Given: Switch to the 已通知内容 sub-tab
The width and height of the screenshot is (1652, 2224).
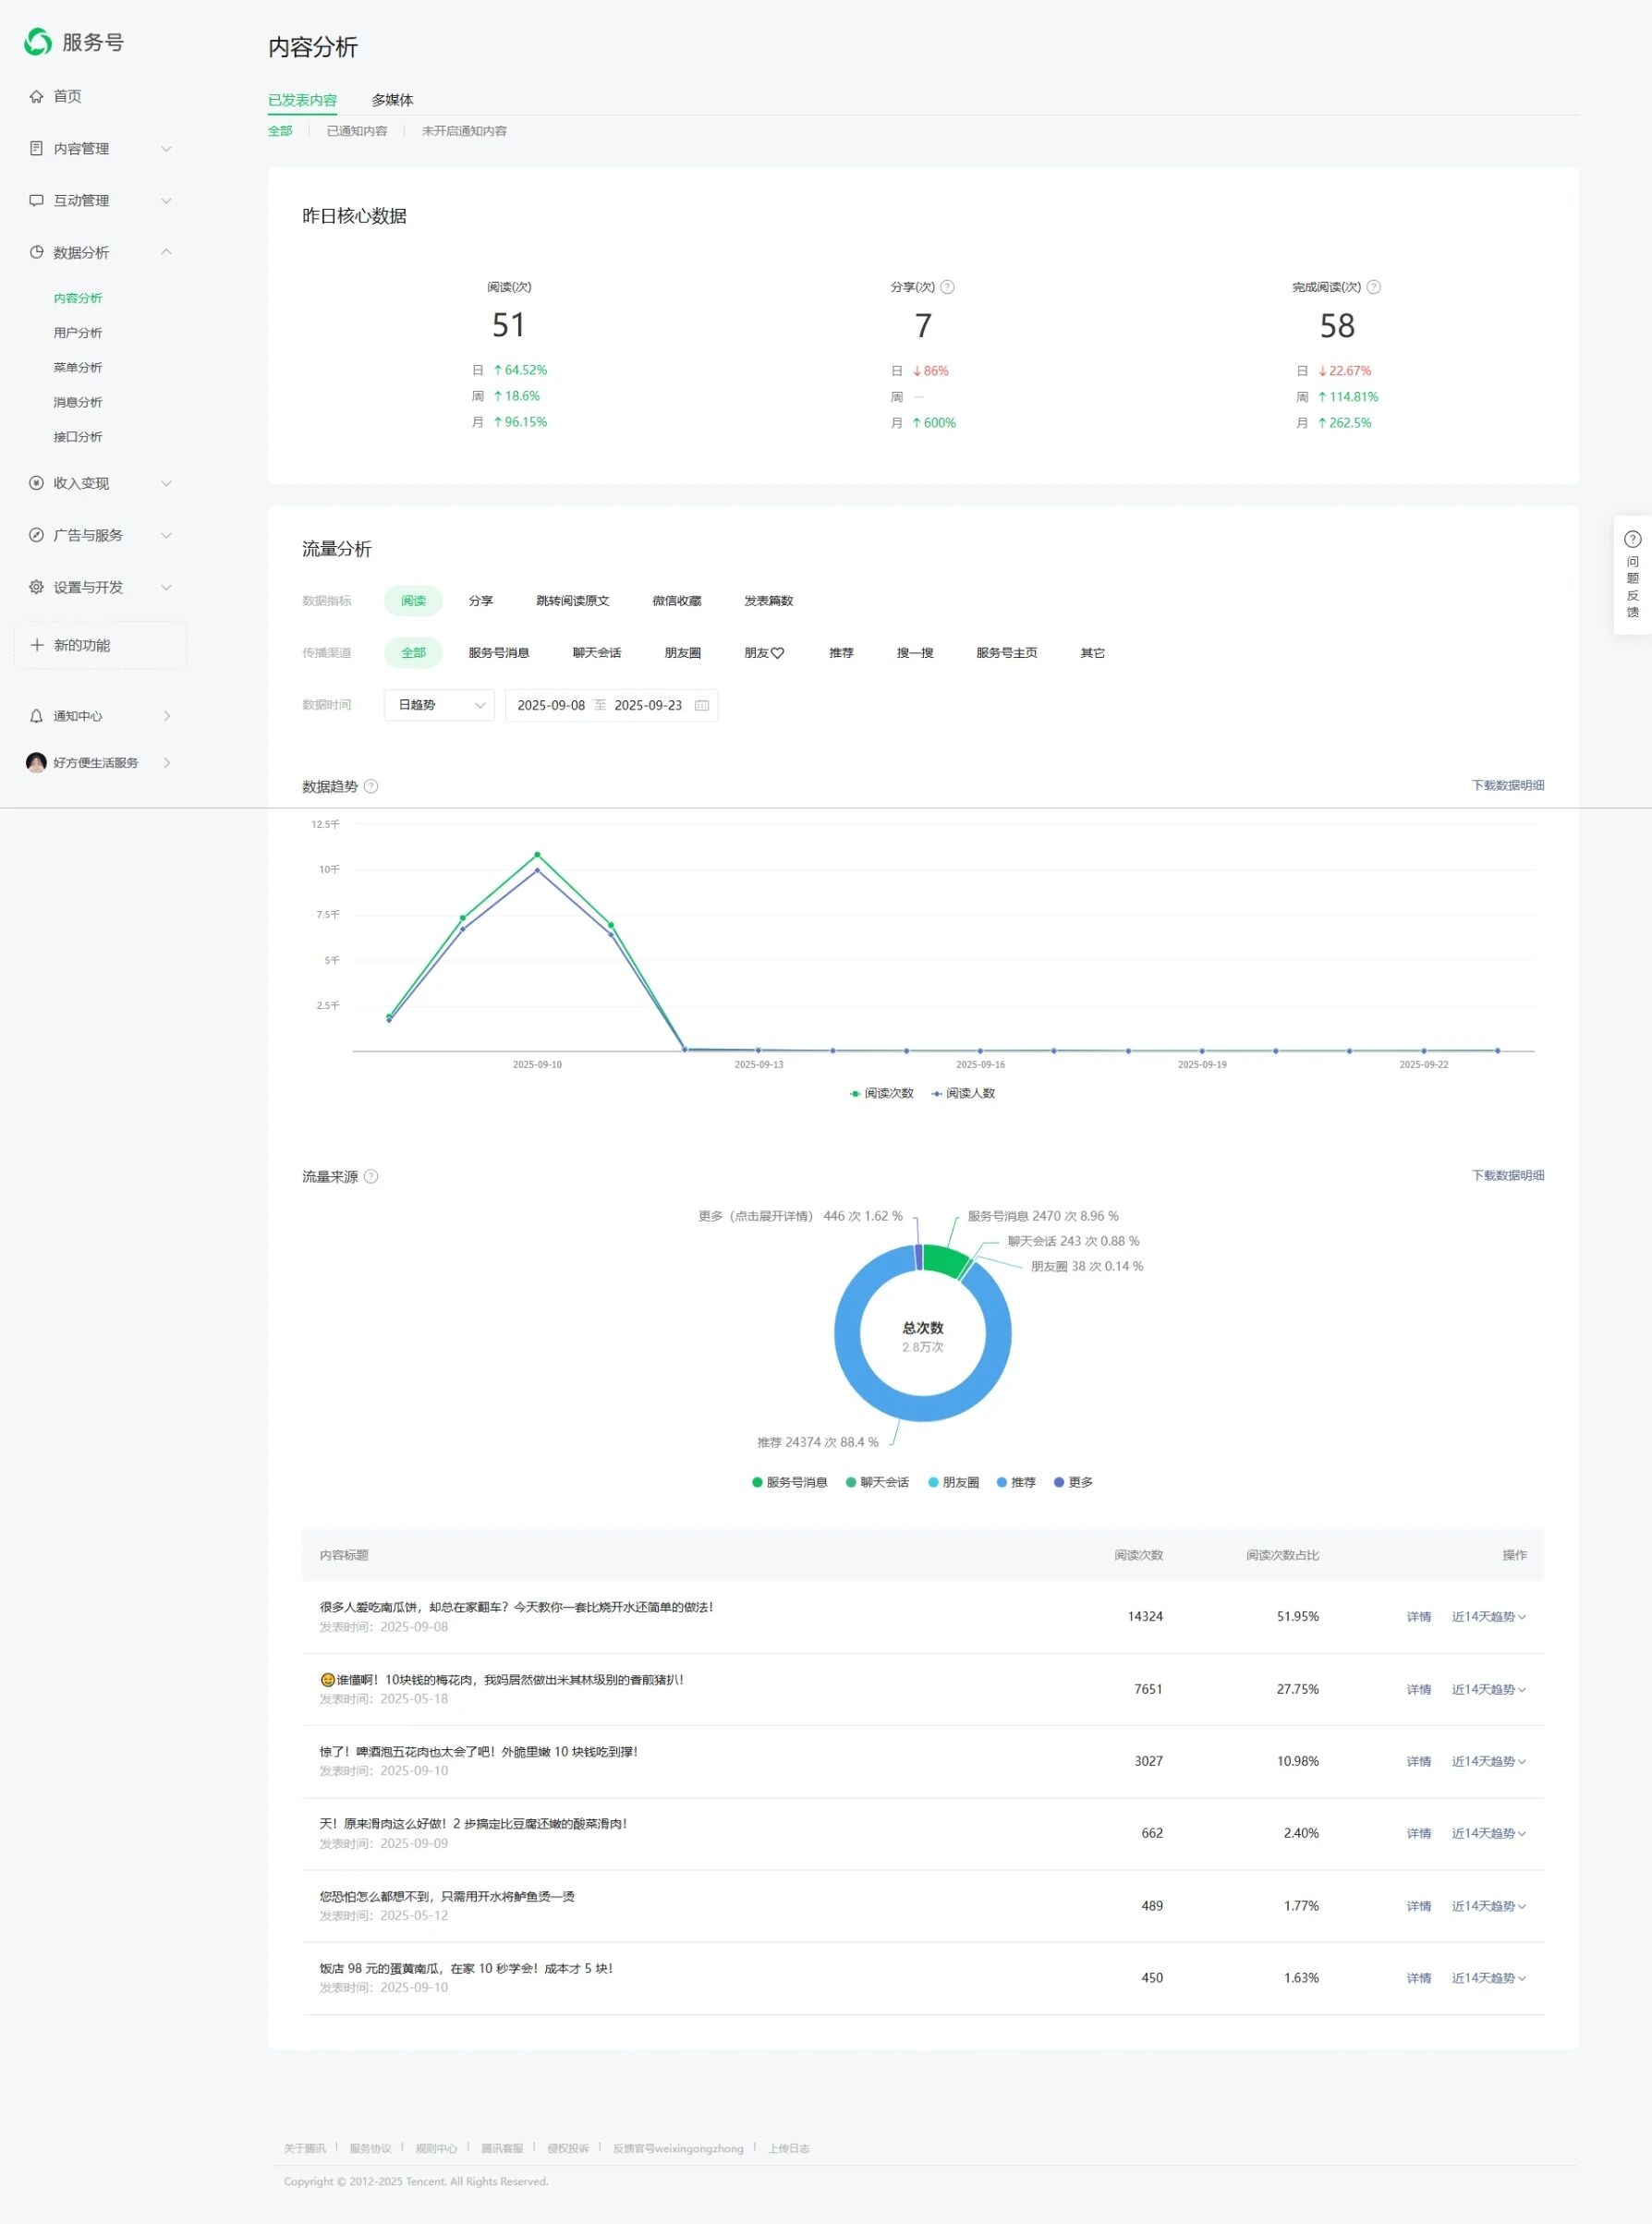Looking at the screenshot, I should pos(357,131).
